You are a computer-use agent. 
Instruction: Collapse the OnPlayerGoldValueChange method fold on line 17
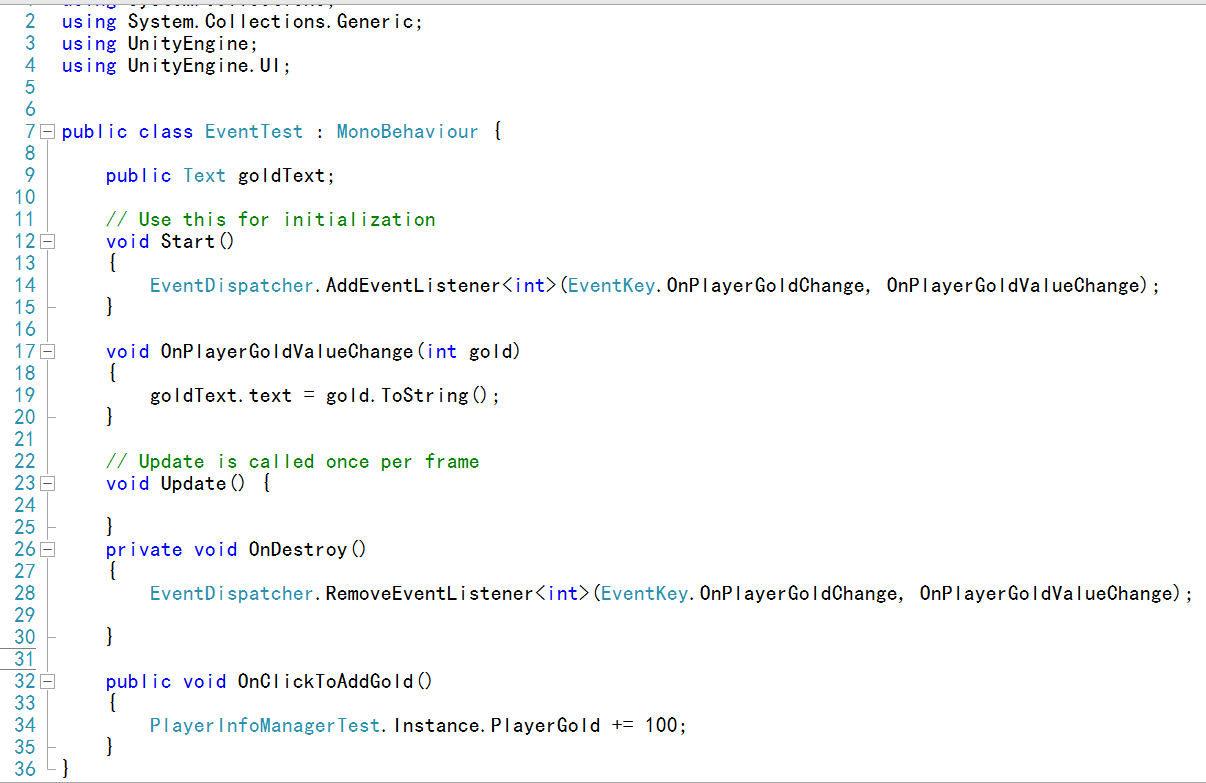[48, 352]
